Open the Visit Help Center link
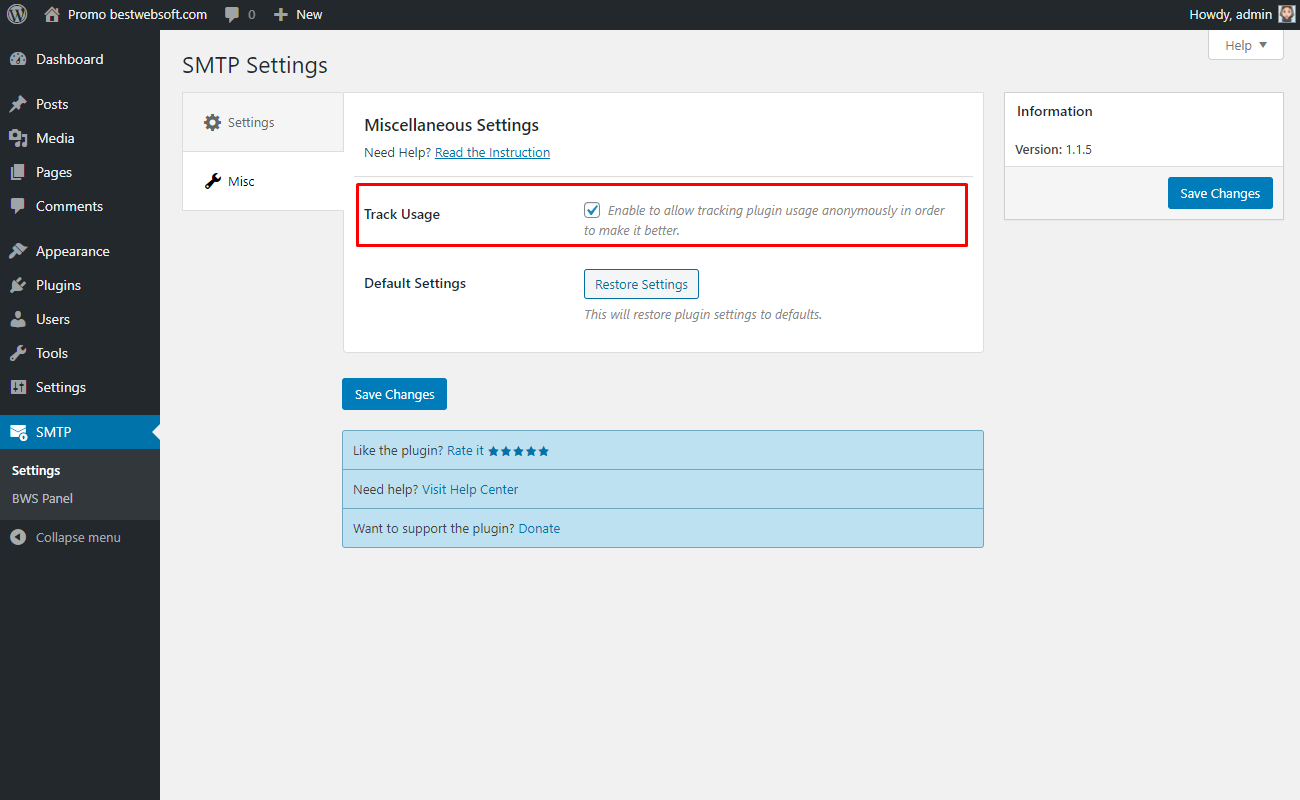Viewport: 1300px width, 800px height. click(x=470, y=489)
